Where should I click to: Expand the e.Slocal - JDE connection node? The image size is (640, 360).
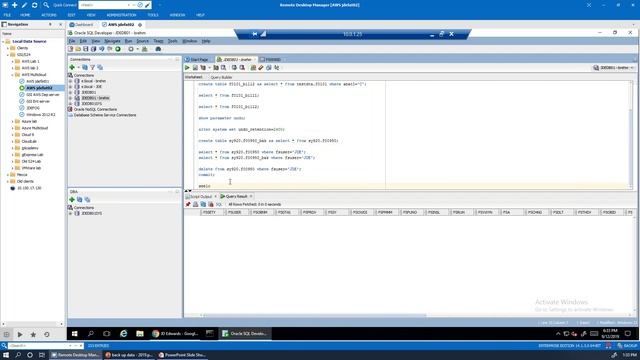point(71,87)
